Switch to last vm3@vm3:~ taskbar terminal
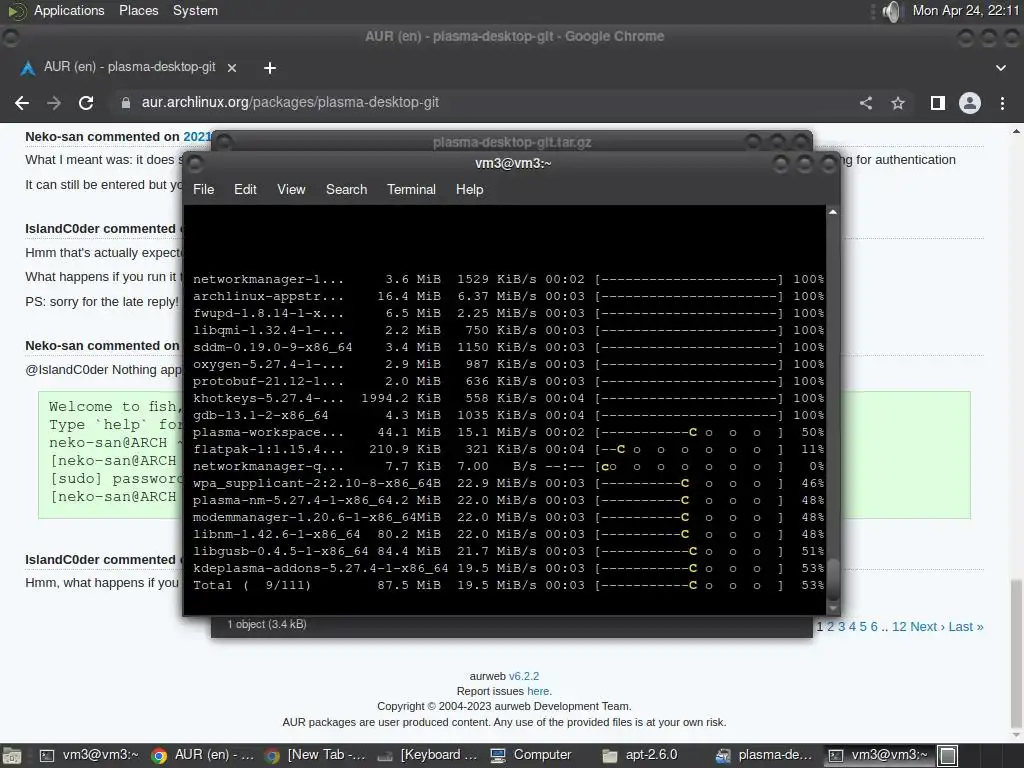 (880, 756)
